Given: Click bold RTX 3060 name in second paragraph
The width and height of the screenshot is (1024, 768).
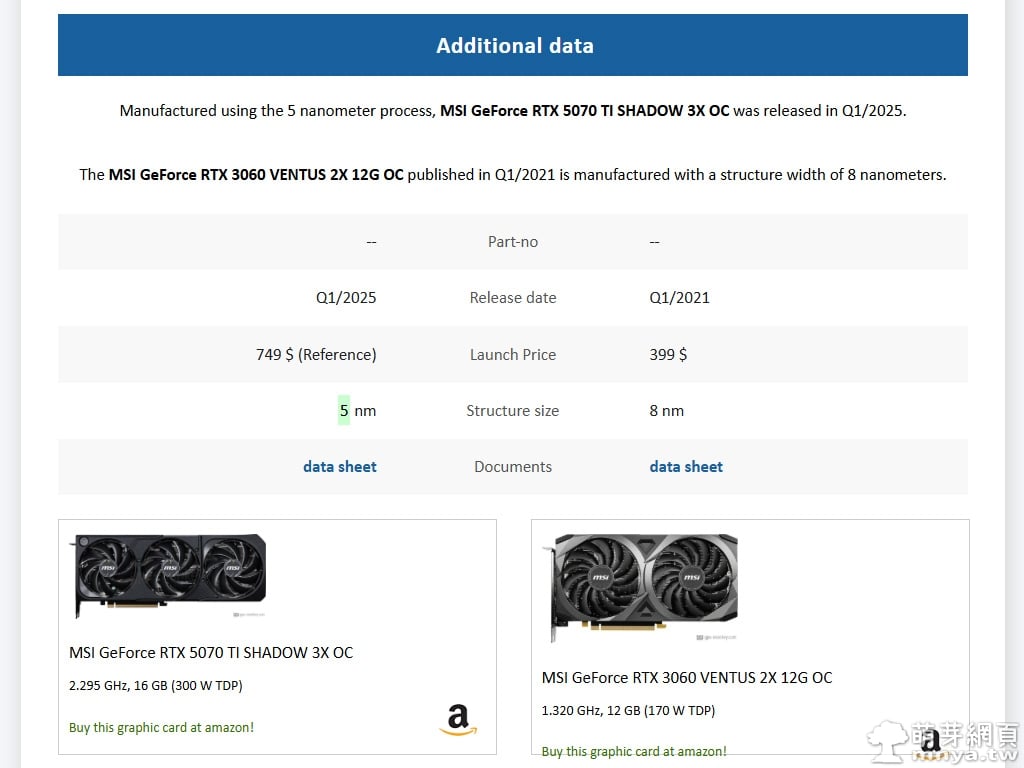Looking at the screenshot, I should pyautogui.click(x=256, y=175).
